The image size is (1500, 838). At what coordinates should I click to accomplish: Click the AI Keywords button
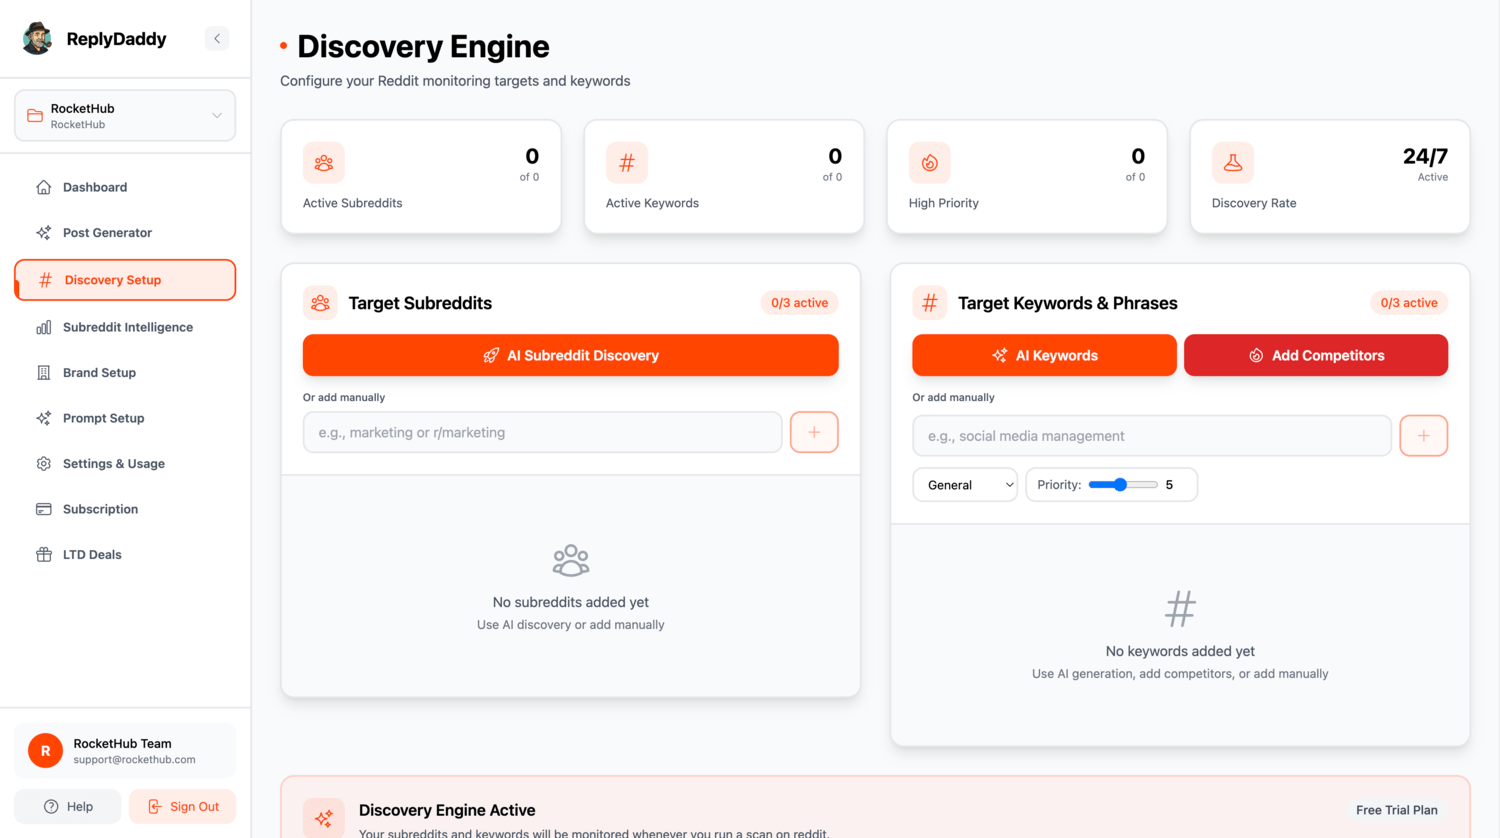click(x=1044, y=355)
